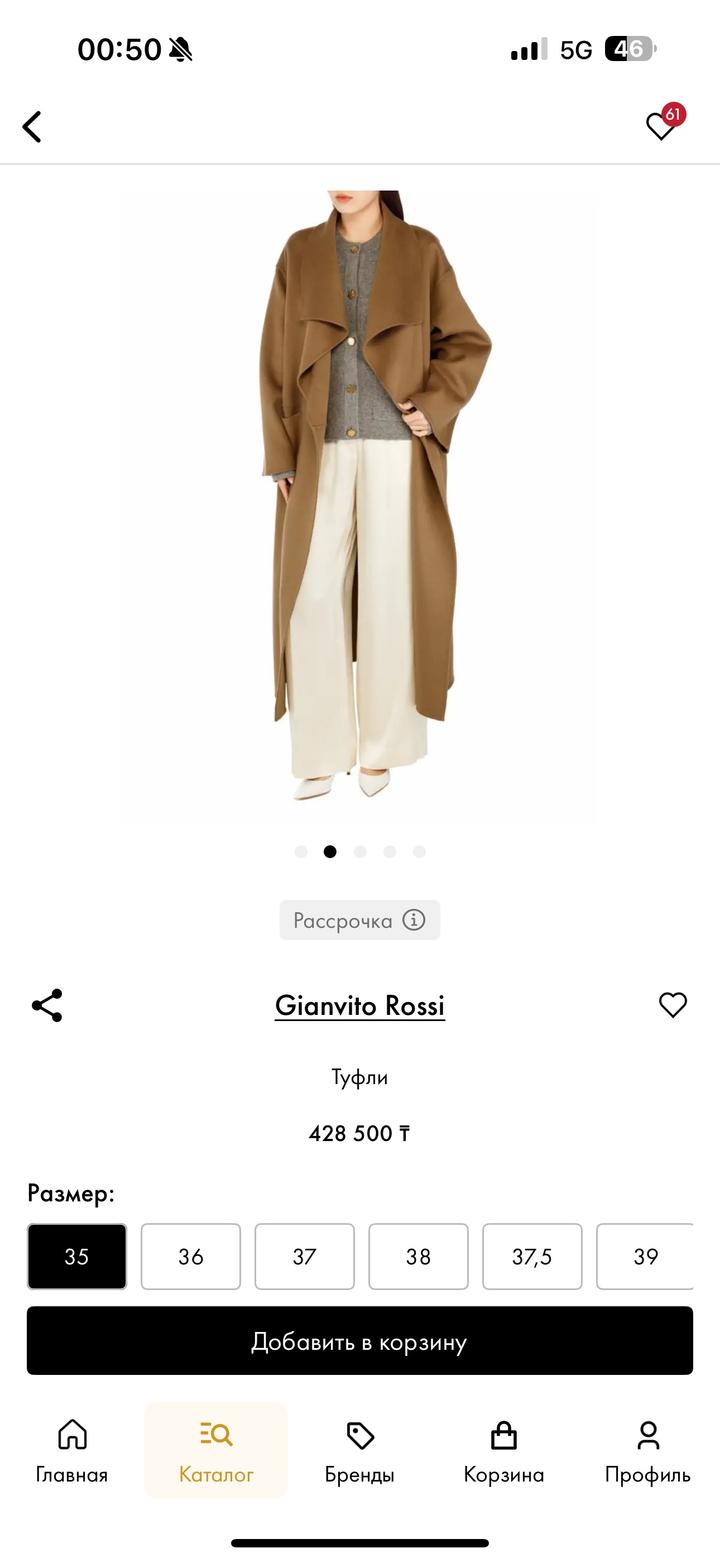Tap the product photo of coat
Screen dimensions: 720x1561
click(360, 507)
